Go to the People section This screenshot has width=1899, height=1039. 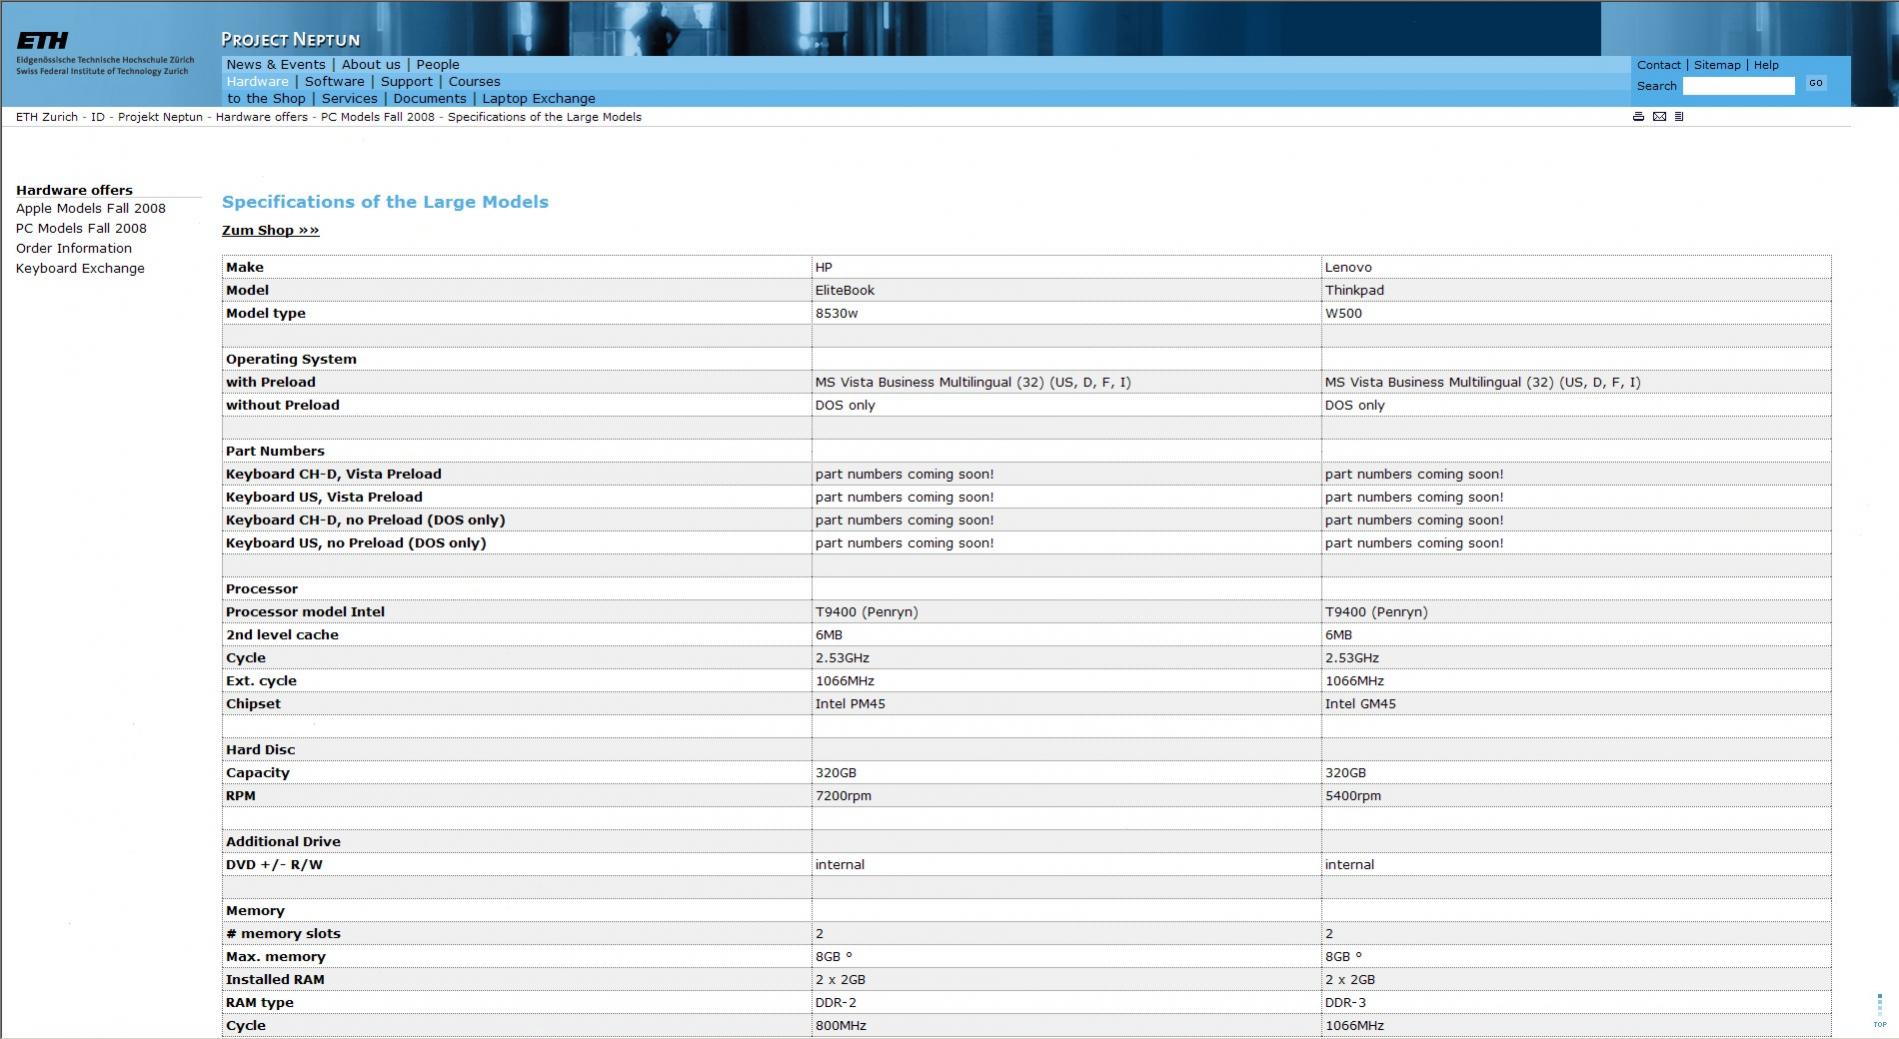pyautogui.click(x=438, y=65)
